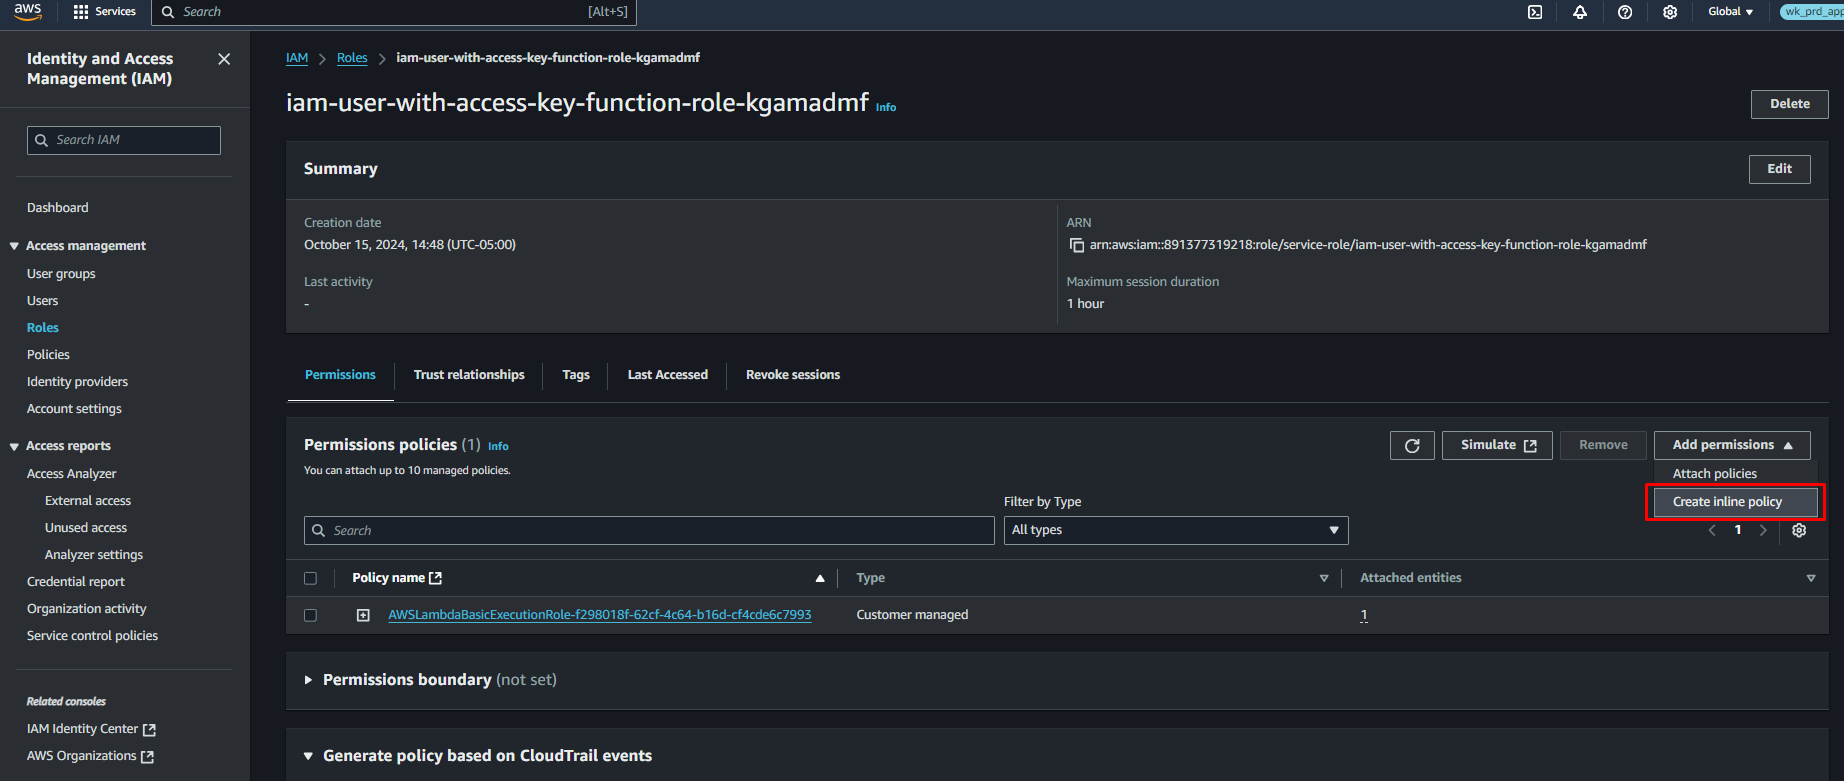Open Unused access in sidebar
Screen dimensions: 1844x781
coord(86,528)
